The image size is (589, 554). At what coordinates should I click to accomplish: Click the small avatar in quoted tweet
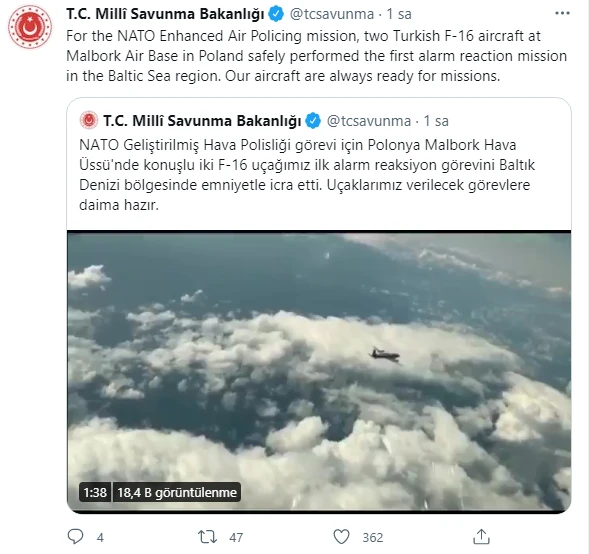(89, 121)
